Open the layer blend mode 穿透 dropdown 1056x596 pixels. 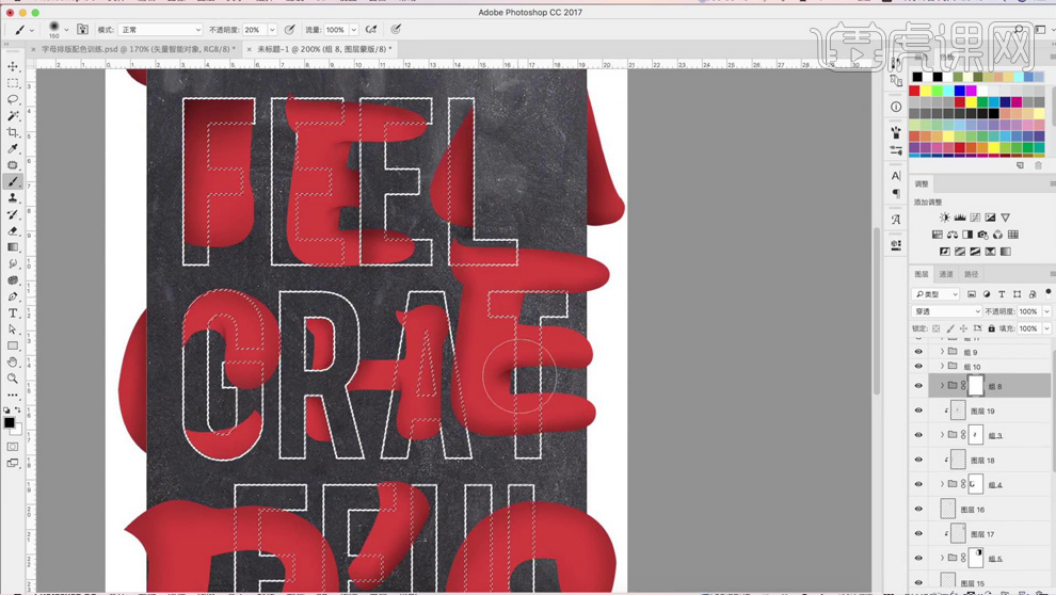947,312
